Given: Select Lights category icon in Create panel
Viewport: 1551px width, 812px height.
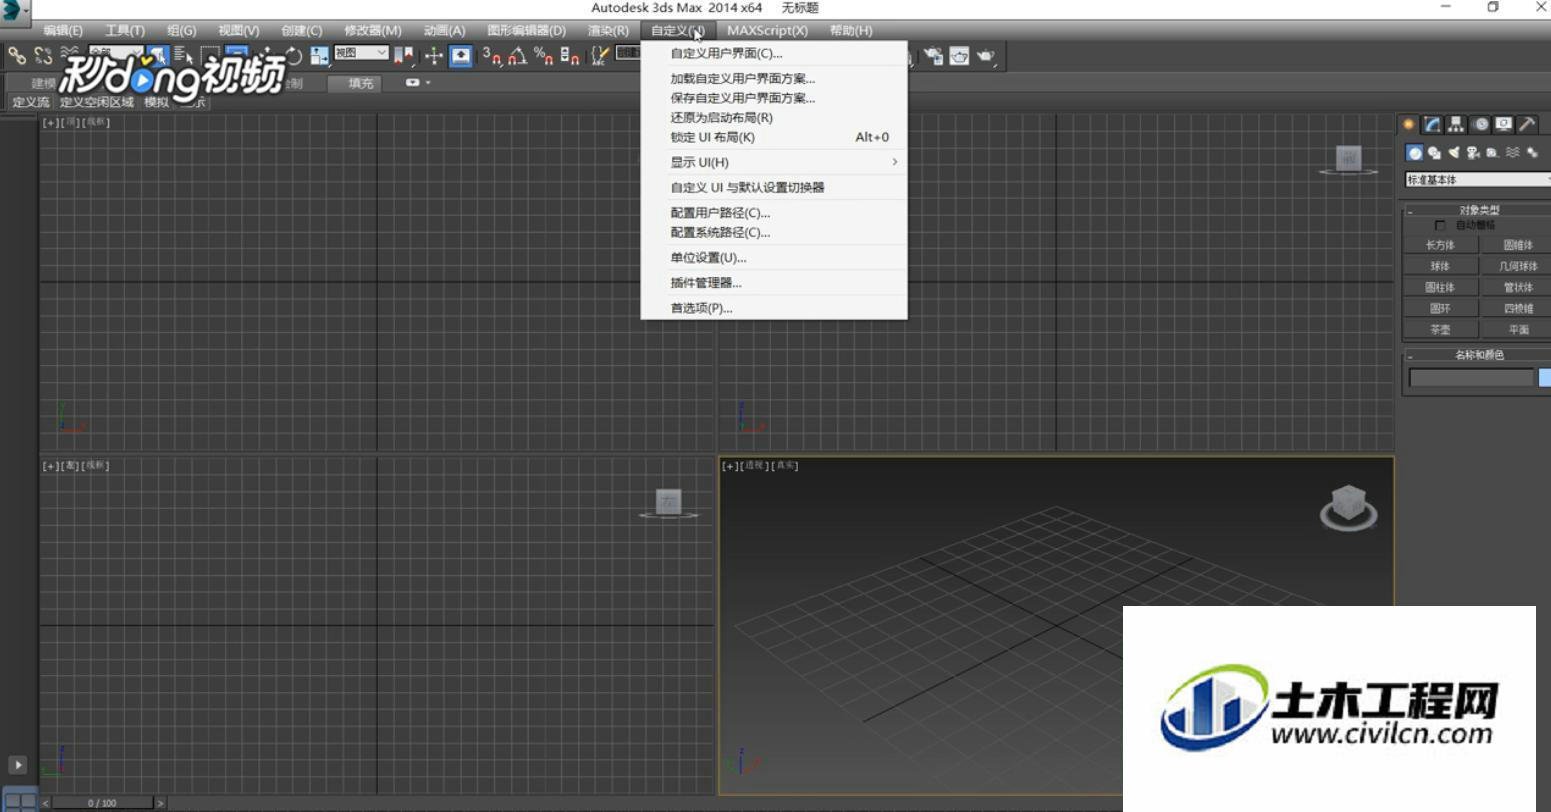Looking at the screenshot, I should pyautogui.click(x=1454, y=152).
